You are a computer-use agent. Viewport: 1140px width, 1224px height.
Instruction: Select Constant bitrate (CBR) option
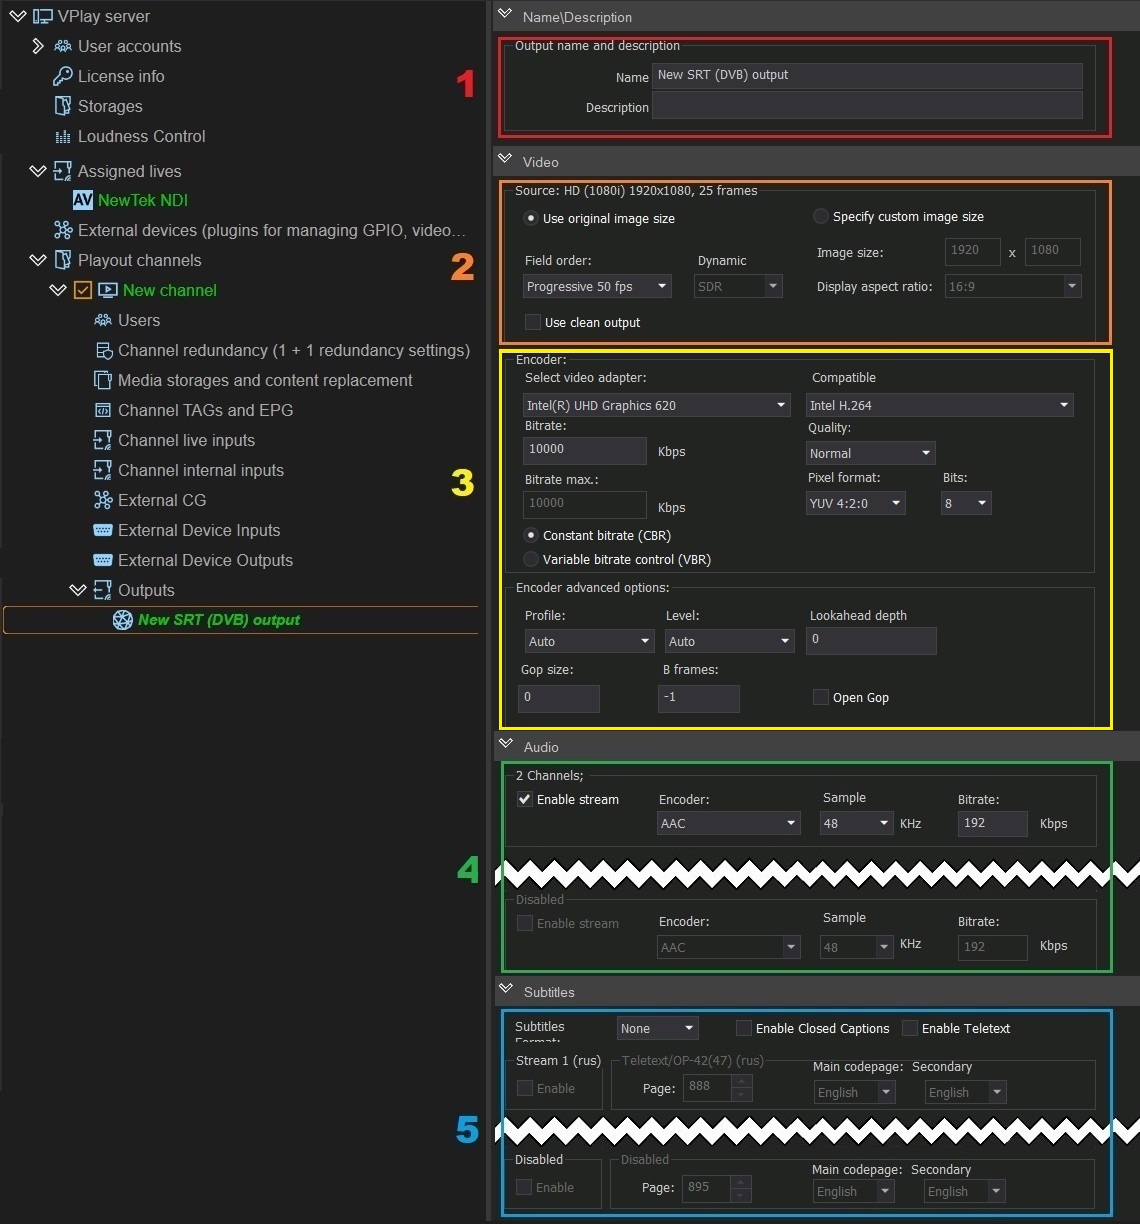(x=531, y=535)
